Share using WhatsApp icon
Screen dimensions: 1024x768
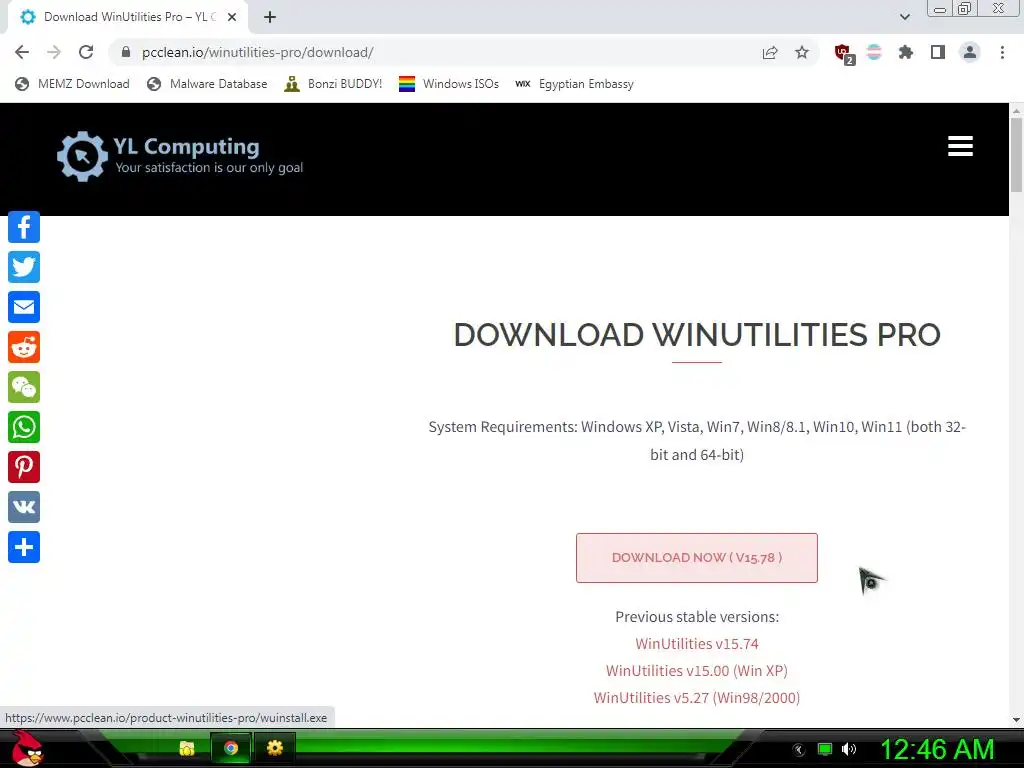tap(24, 427)
